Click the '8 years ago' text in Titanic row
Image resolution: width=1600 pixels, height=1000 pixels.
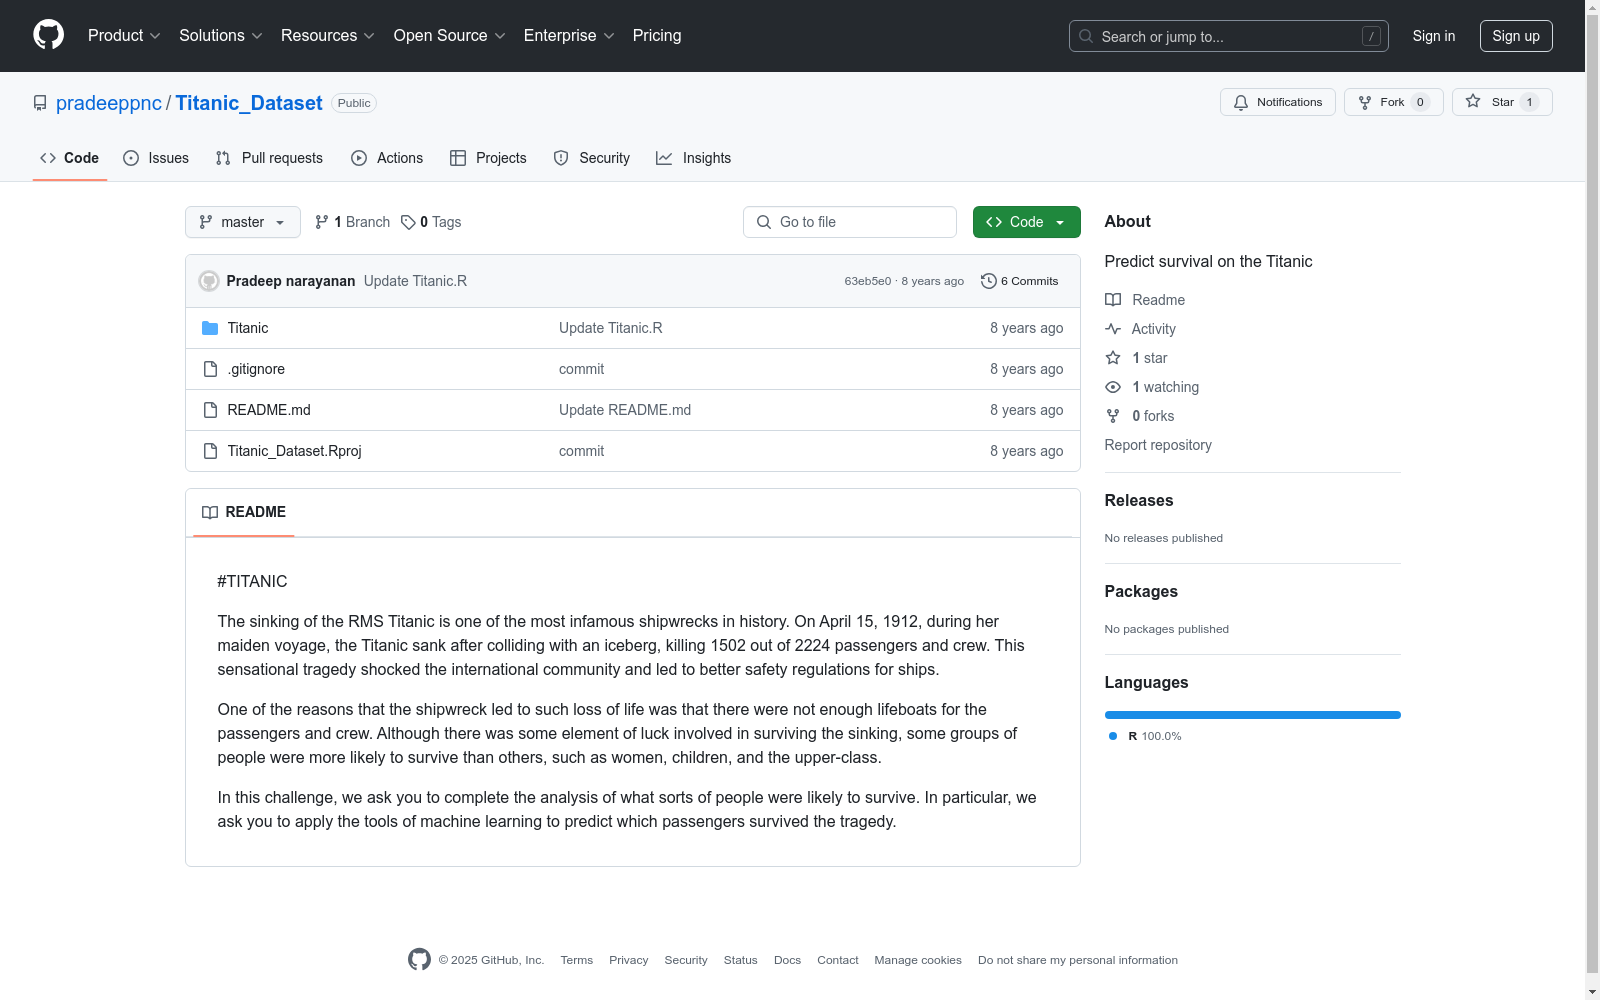tap(1027, 328)
